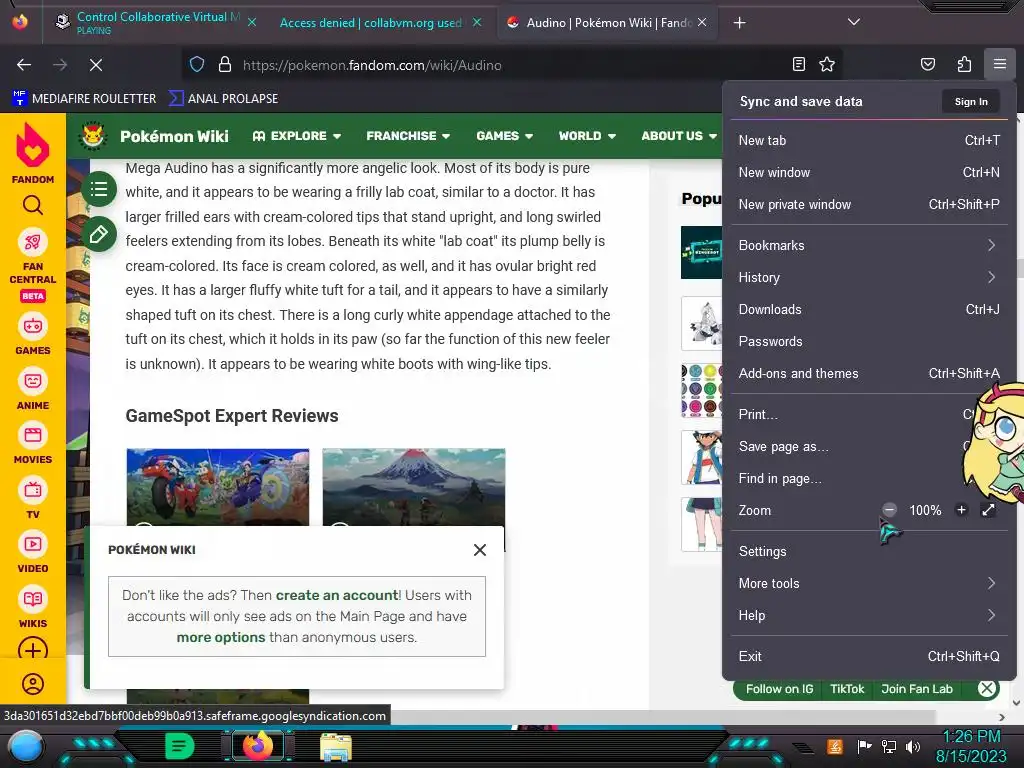
Task: Expand the EXPLORE dropdown in wiki nav
Action: [x=296, y=136]
